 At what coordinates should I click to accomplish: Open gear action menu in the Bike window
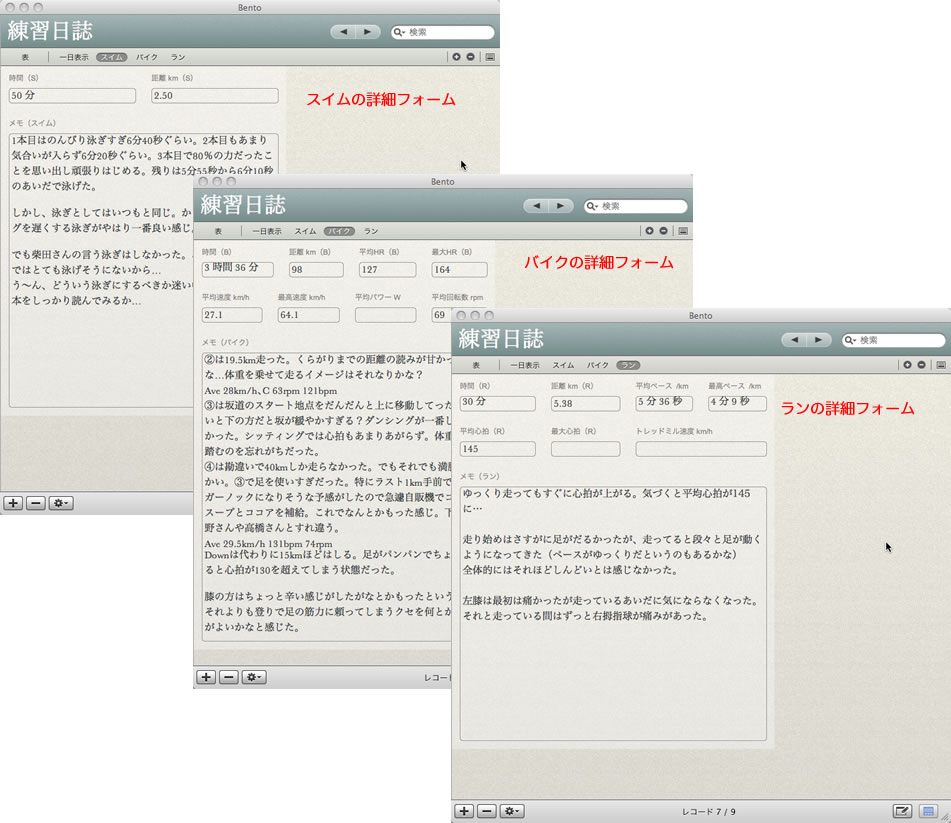coord(254,677)
